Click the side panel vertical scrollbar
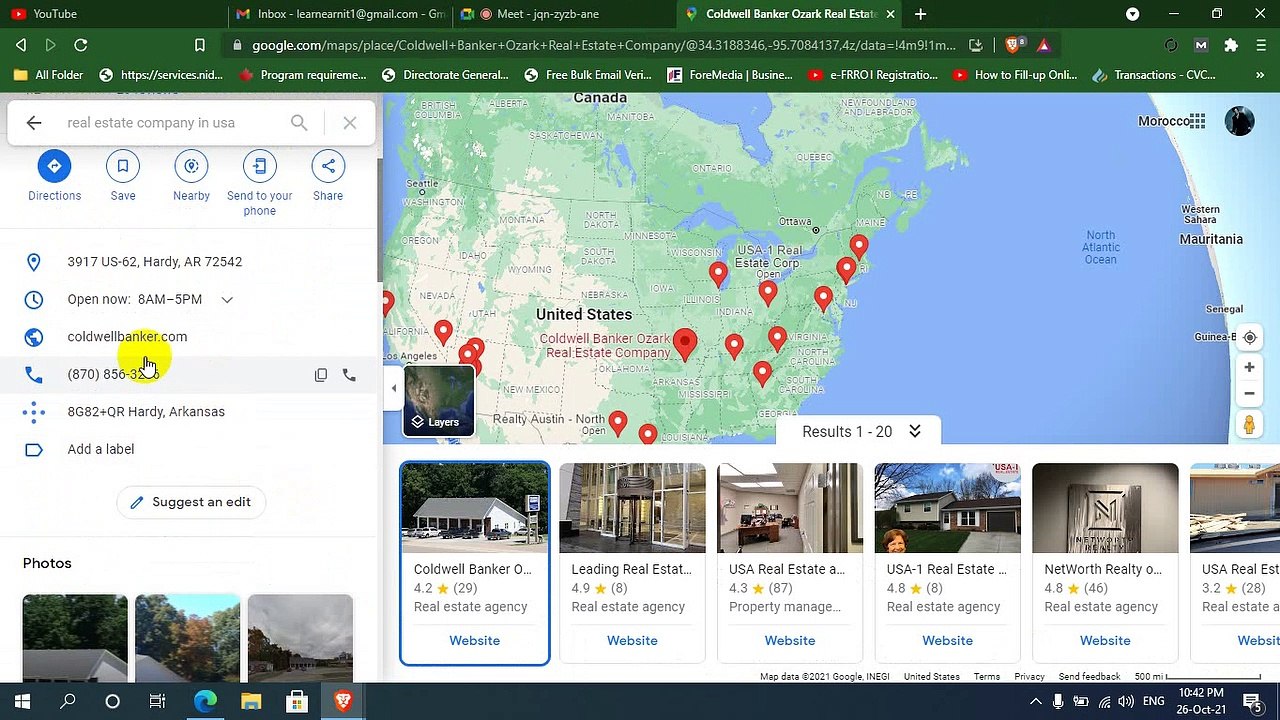Viewport: 1280px width, 720px height. tap(379, 220)
